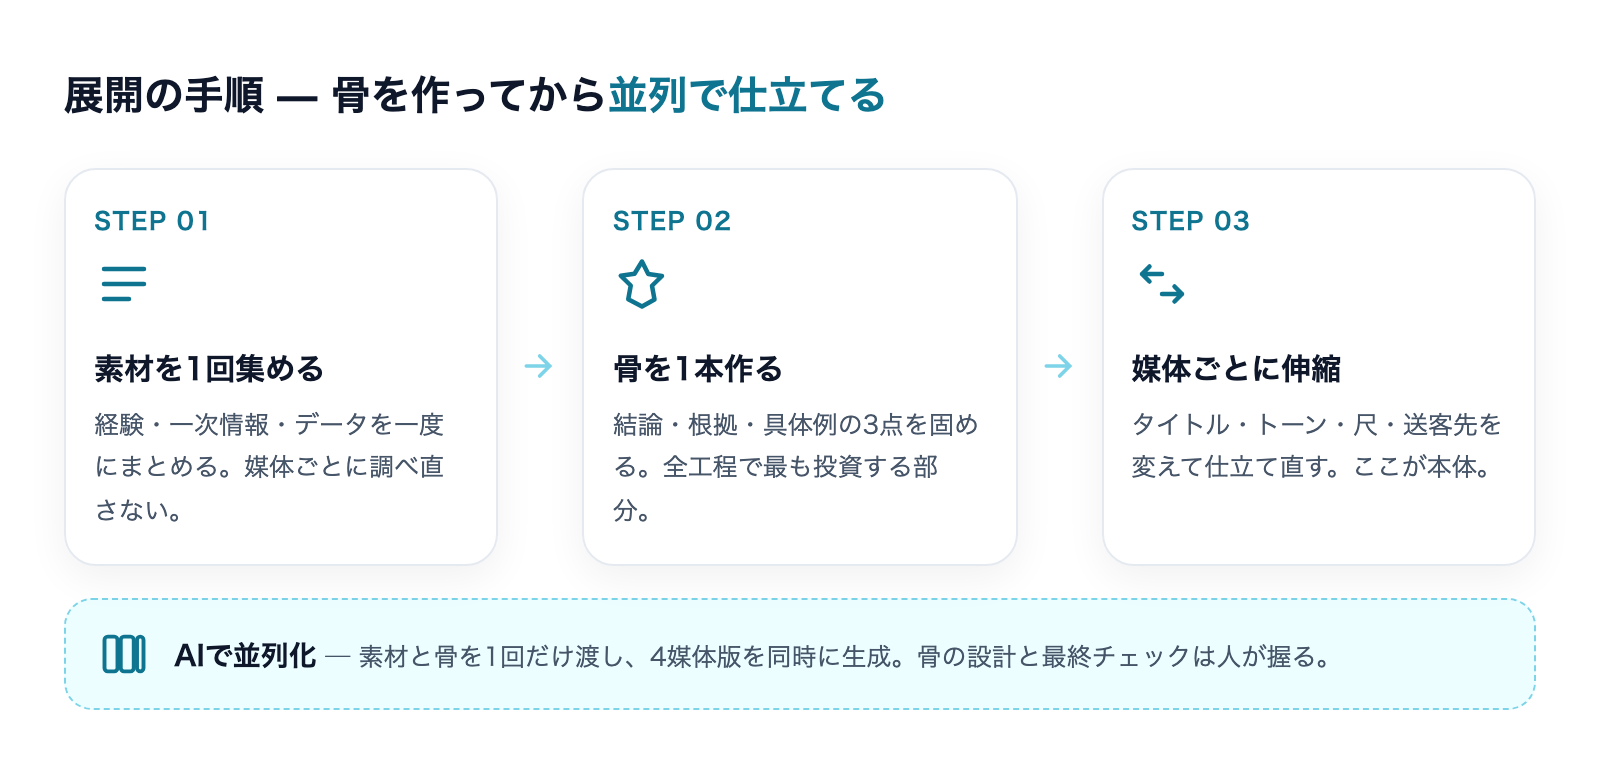Click the text 骨を作ってから in the title
1600x774 pixels.
[469, 95]
